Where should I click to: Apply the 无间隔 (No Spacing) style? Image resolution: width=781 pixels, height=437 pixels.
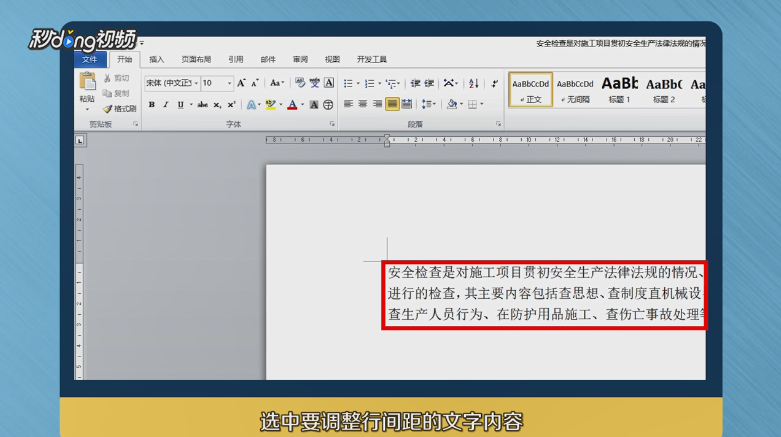click(x=575, y=90)
